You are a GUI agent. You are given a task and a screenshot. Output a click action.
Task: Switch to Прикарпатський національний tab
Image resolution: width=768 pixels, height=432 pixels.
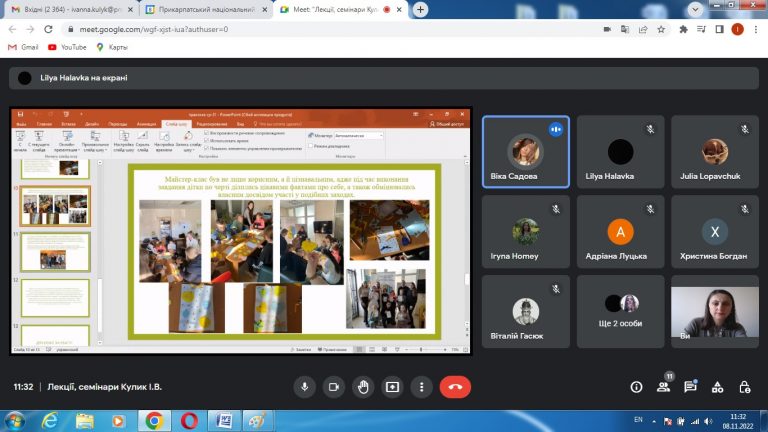point(206,9)
